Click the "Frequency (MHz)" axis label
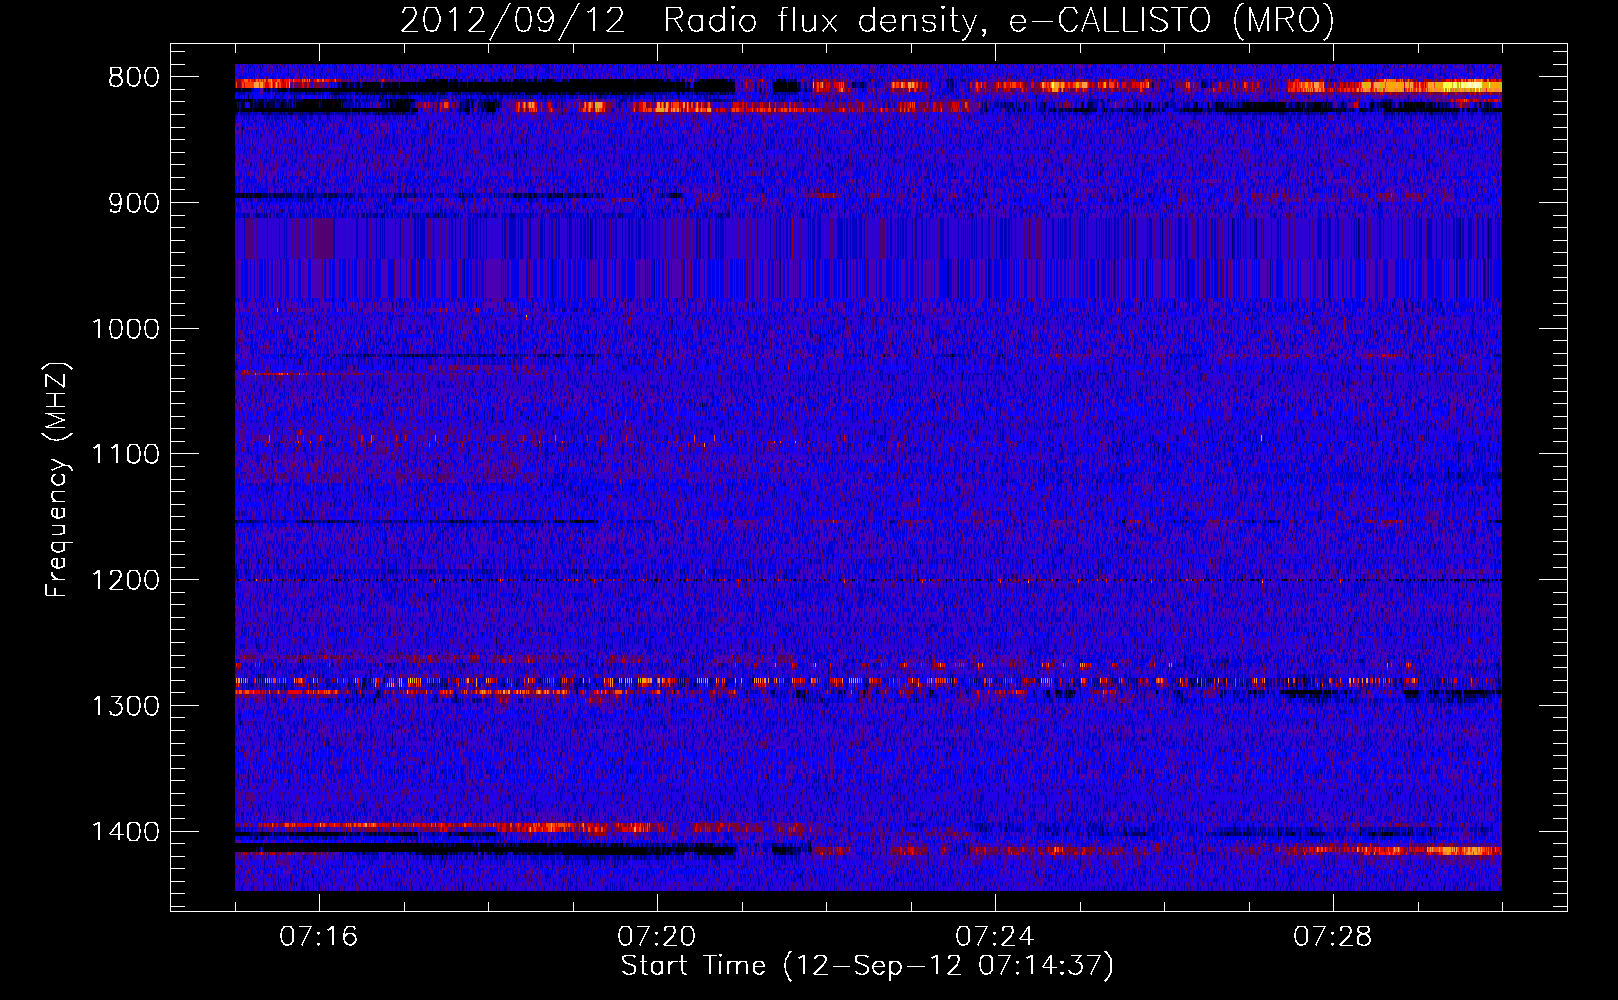1618x1000 pixels. 57,480
